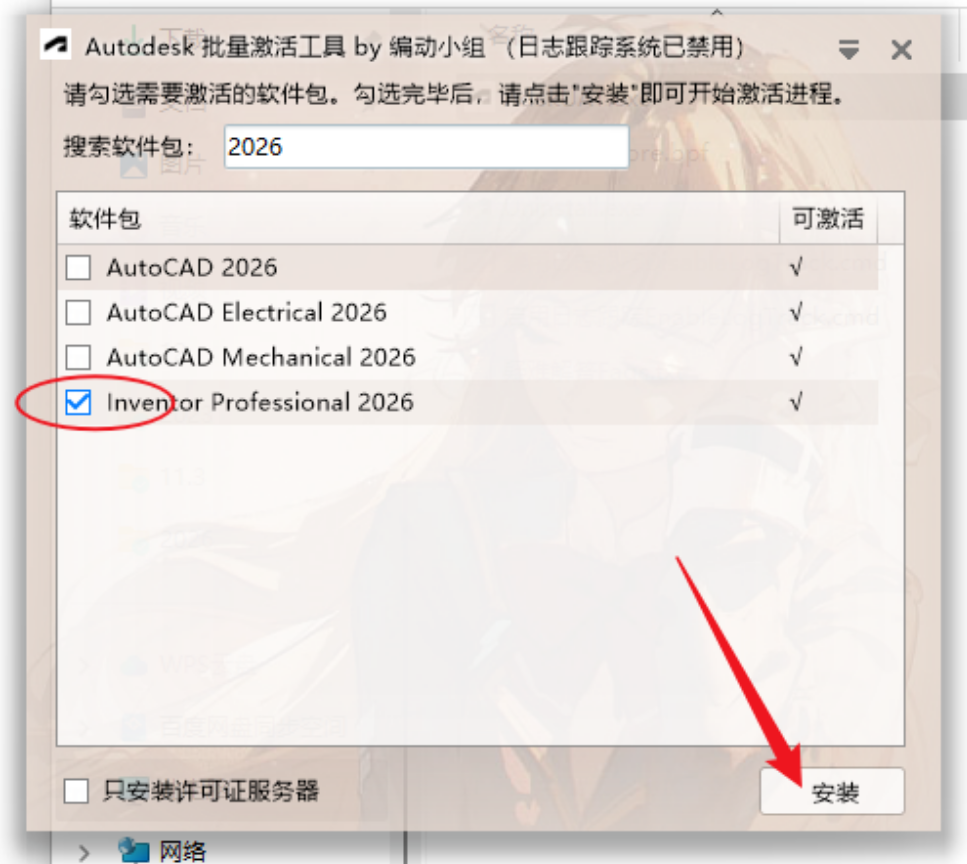Click the small up caret above the window
This screenshot has width=967, height=864.
(717, 12)
